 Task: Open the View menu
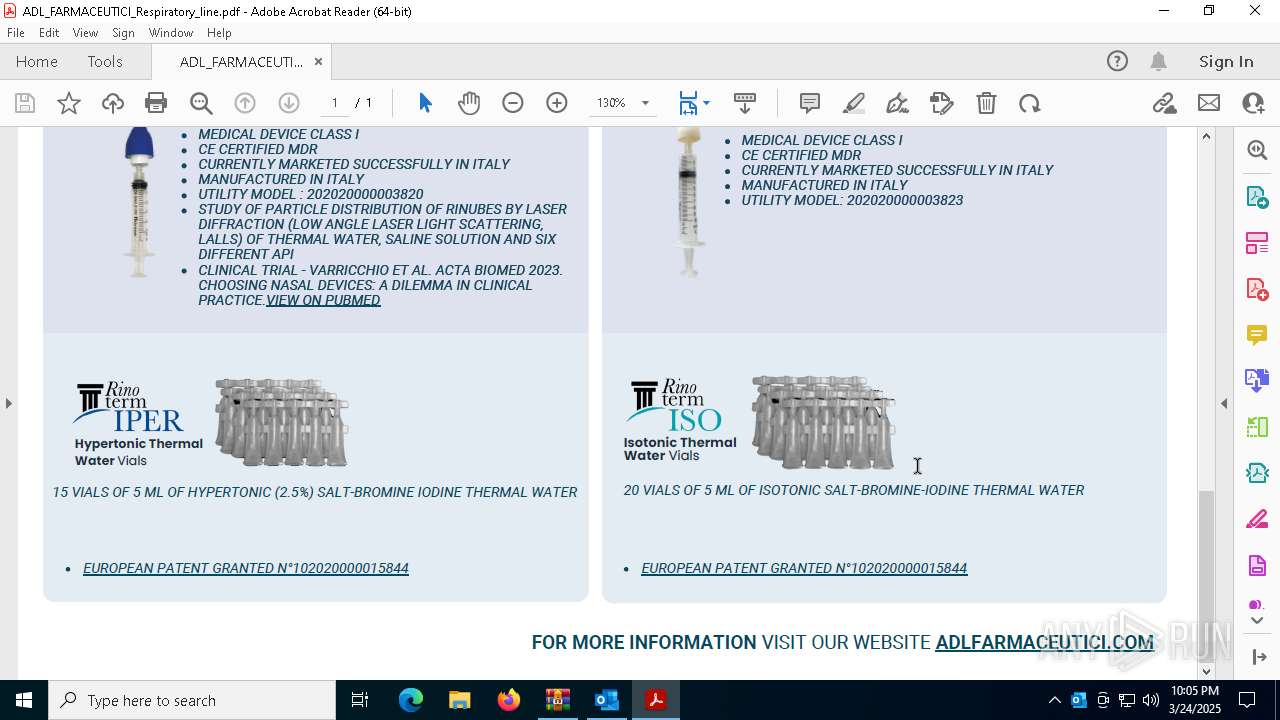point(85,32)
